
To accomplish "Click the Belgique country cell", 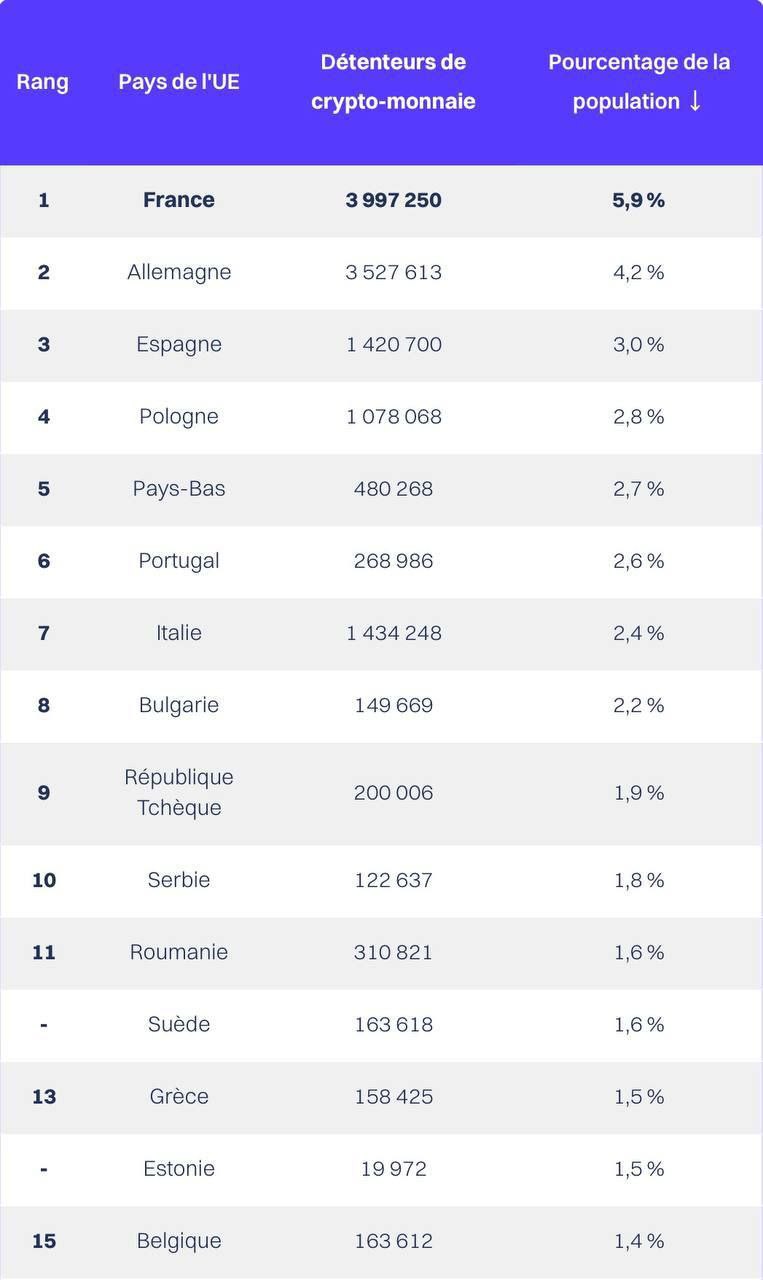I will click(x=179, y=1241).
